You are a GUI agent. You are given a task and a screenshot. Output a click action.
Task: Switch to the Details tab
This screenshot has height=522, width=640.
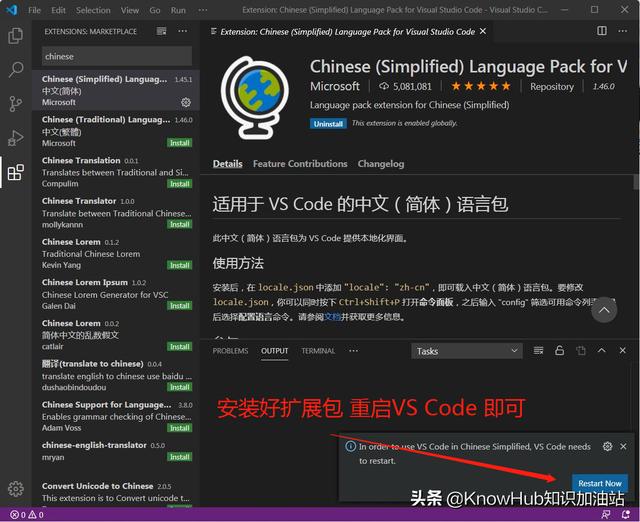pos(227,164)
